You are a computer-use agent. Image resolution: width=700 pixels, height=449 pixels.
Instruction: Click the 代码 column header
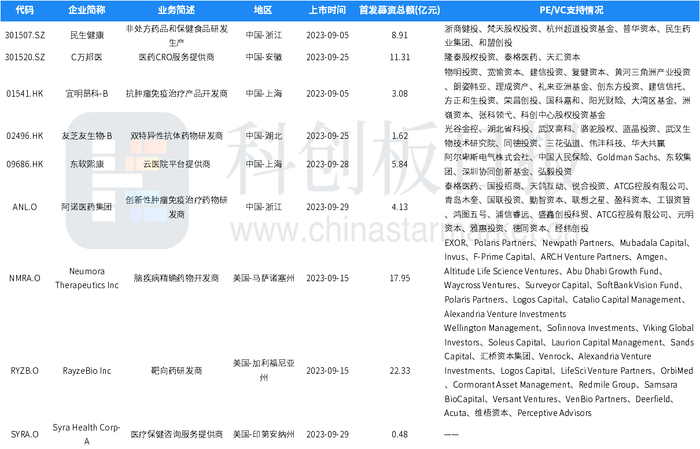[25, 10]
